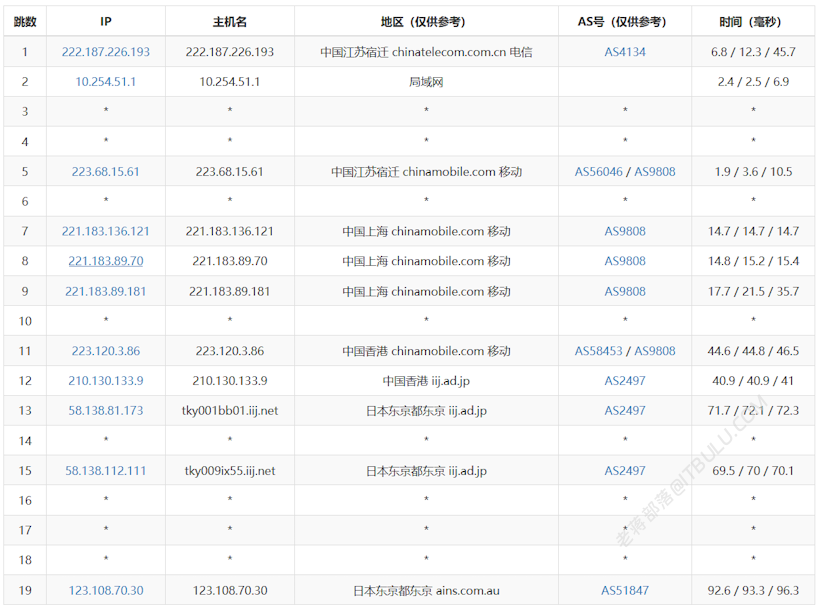Click the time value 71.7 / 72.1 / 72.3
Viewport: 820px width, 613px height.
(753, 411)
